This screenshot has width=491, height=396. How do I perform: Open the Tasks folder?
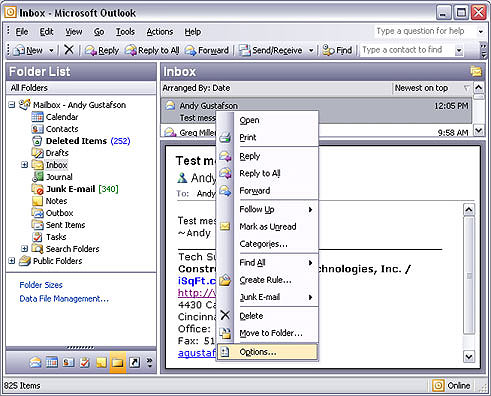click(x=49, y=237)
